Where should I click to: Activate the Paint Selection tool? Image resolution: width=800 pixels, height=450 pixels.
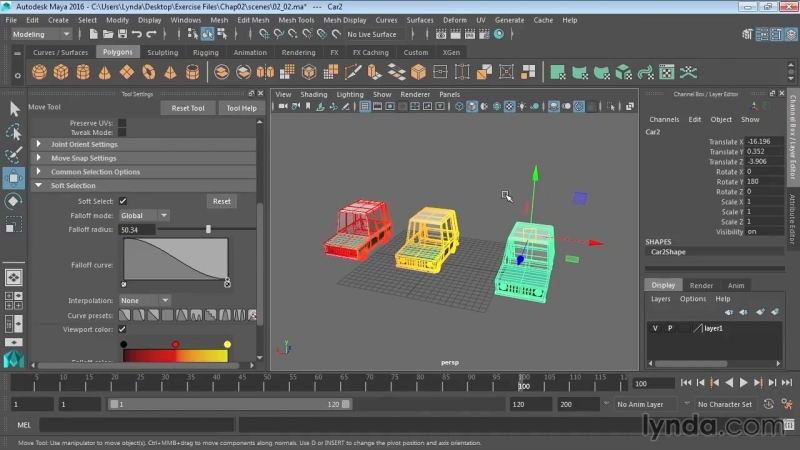pos(14,155)
